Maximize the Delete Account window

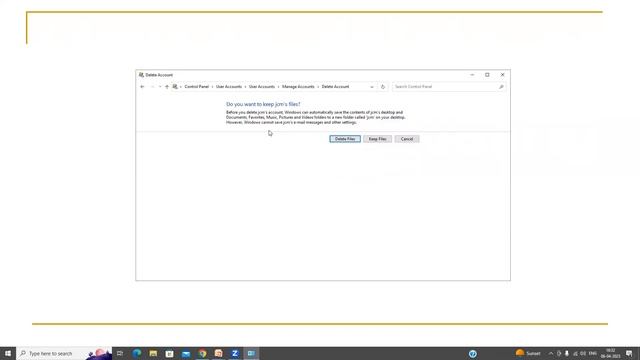(487, 75)
